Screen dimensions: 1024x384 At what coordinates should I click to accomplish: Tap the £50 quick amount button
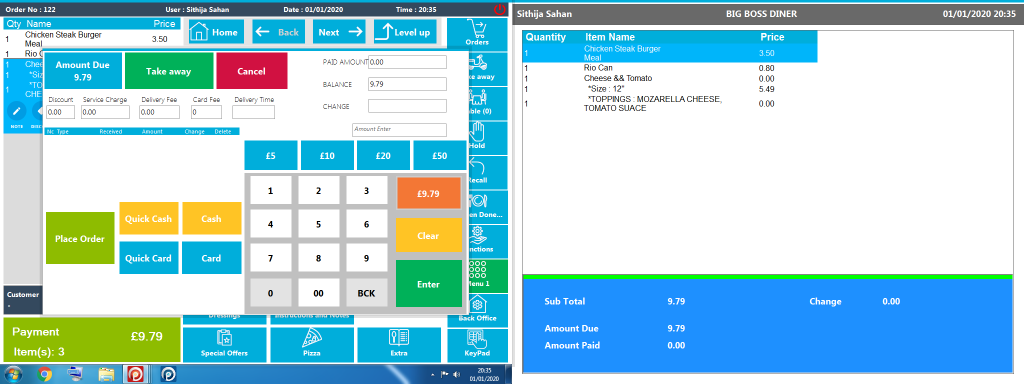(x=440, y=155)
